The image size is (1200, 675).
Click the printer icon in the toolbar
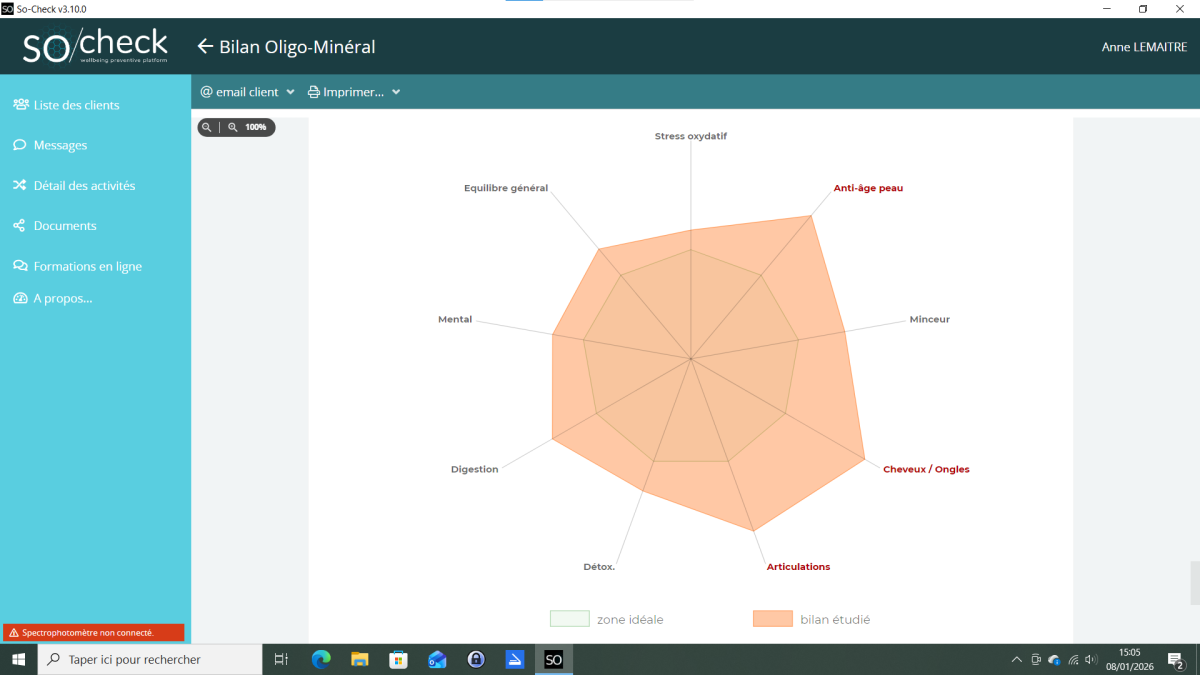(x=313, y=92)
